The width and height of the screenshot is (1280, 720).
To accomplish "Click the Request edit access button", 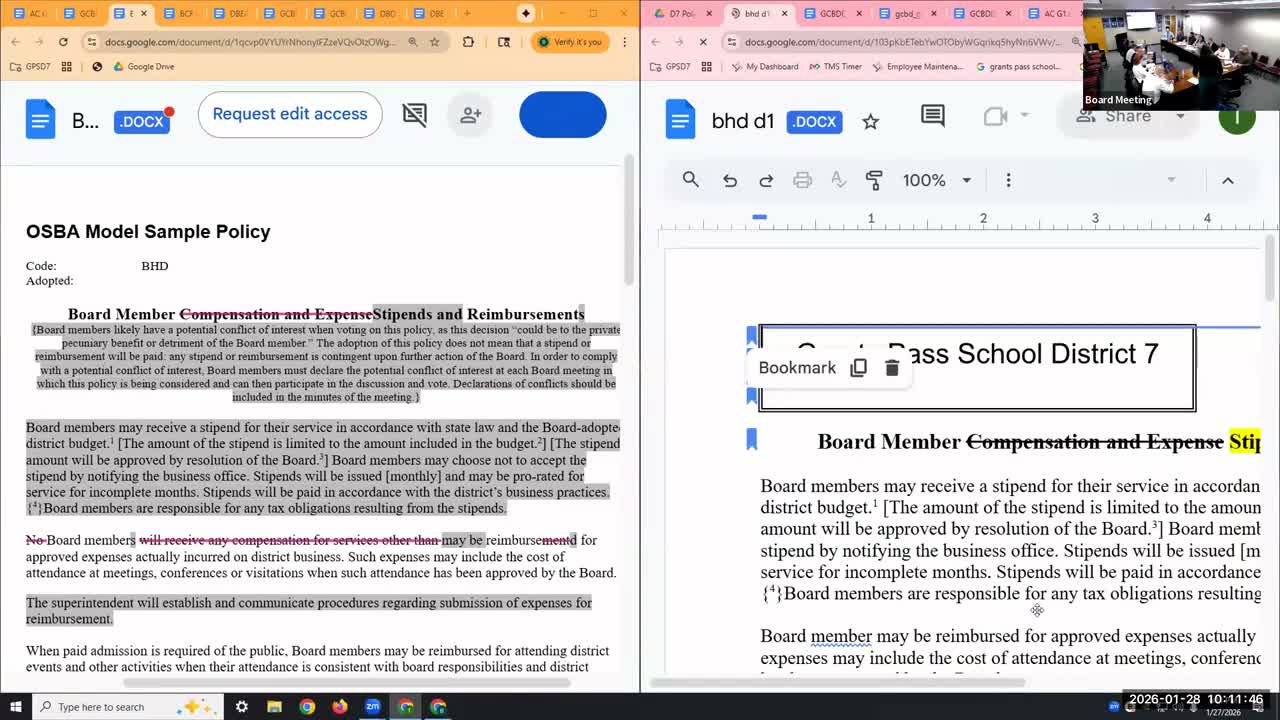I will (x=290, y=114).
